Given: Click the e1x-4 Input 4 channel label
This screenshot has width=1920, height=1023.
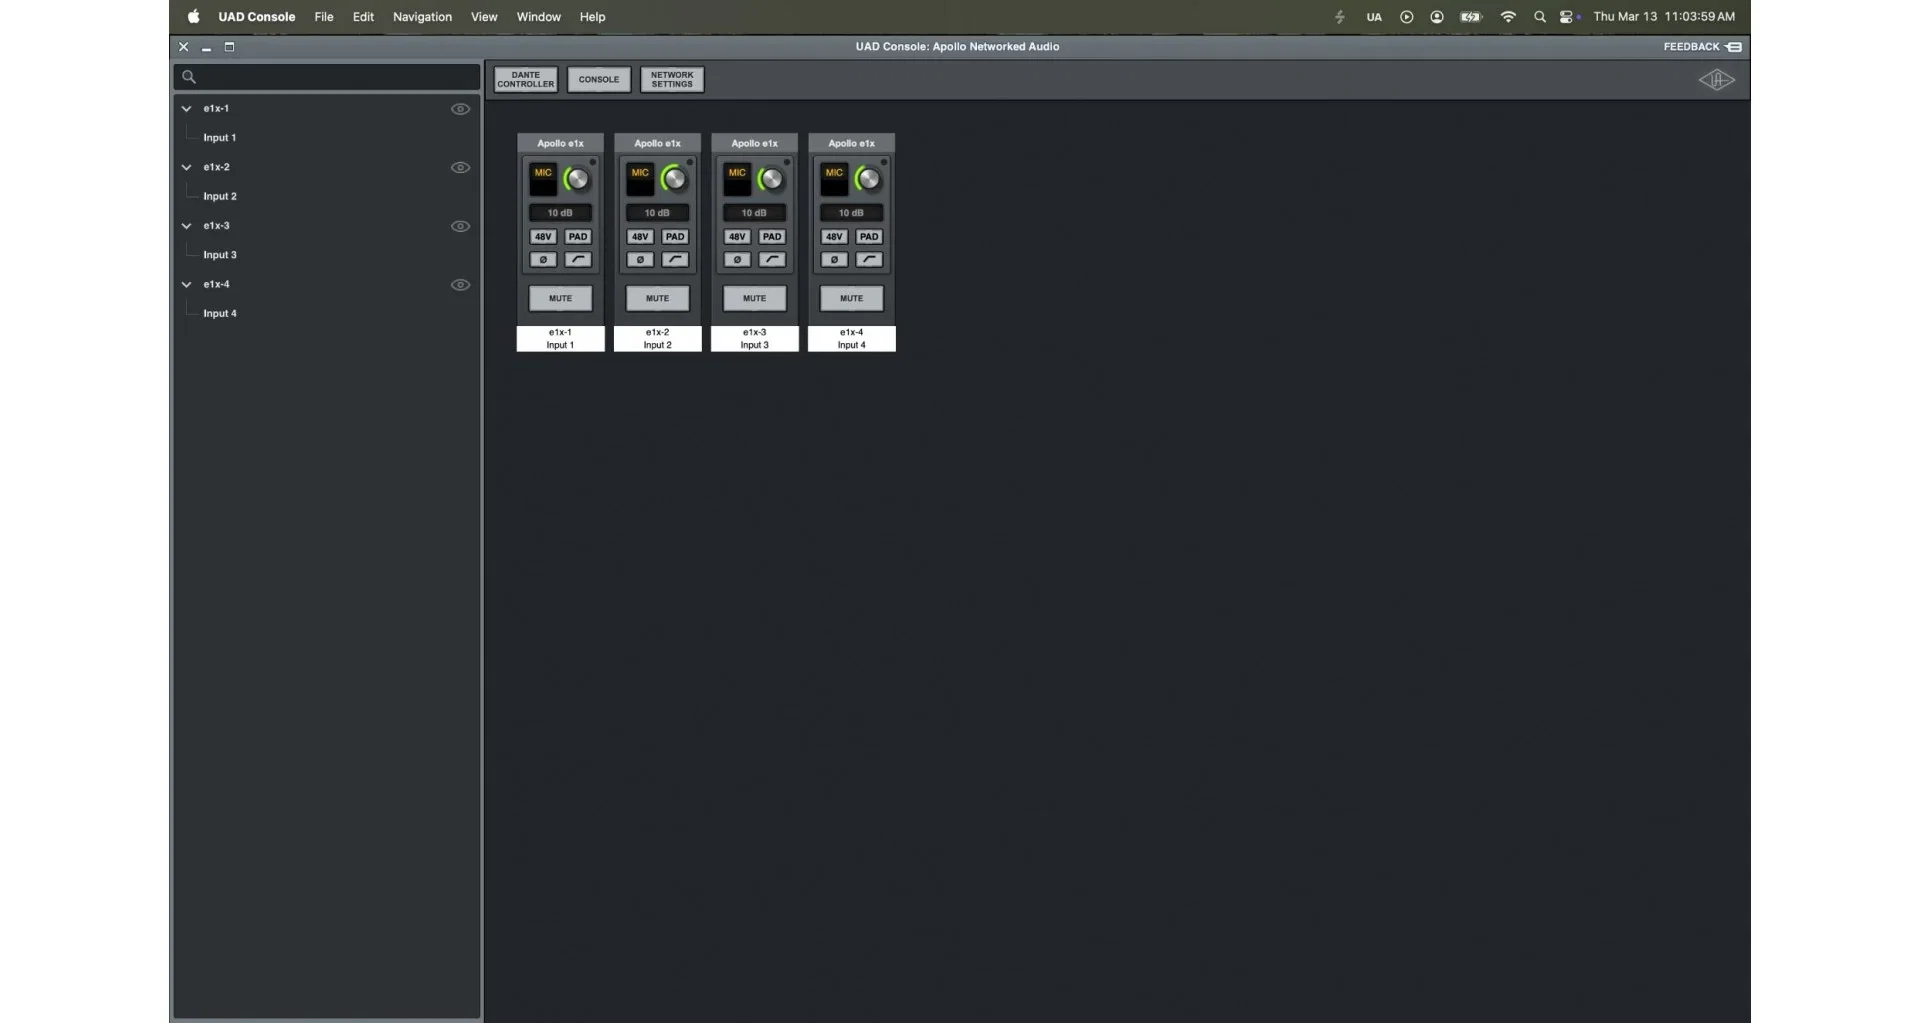Looking at the screenshot, I should pos(851,339).
